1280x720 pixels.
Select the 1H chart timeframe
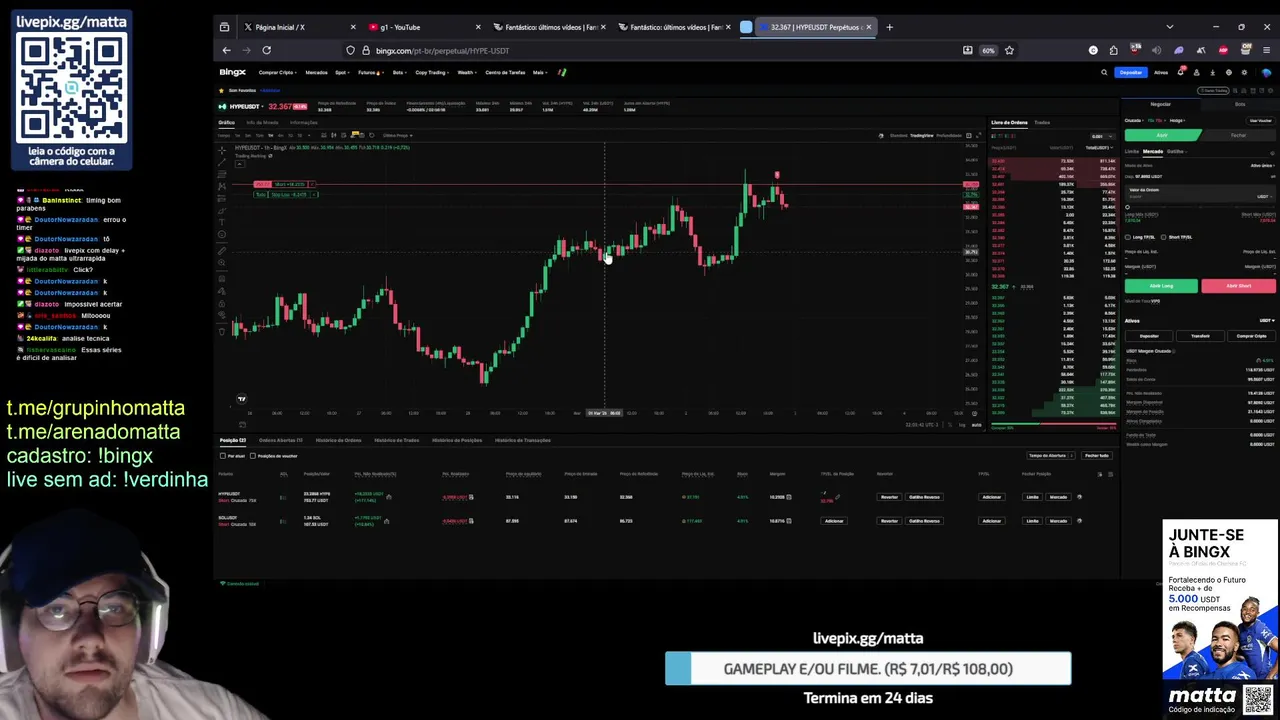[x=271, y=135]
